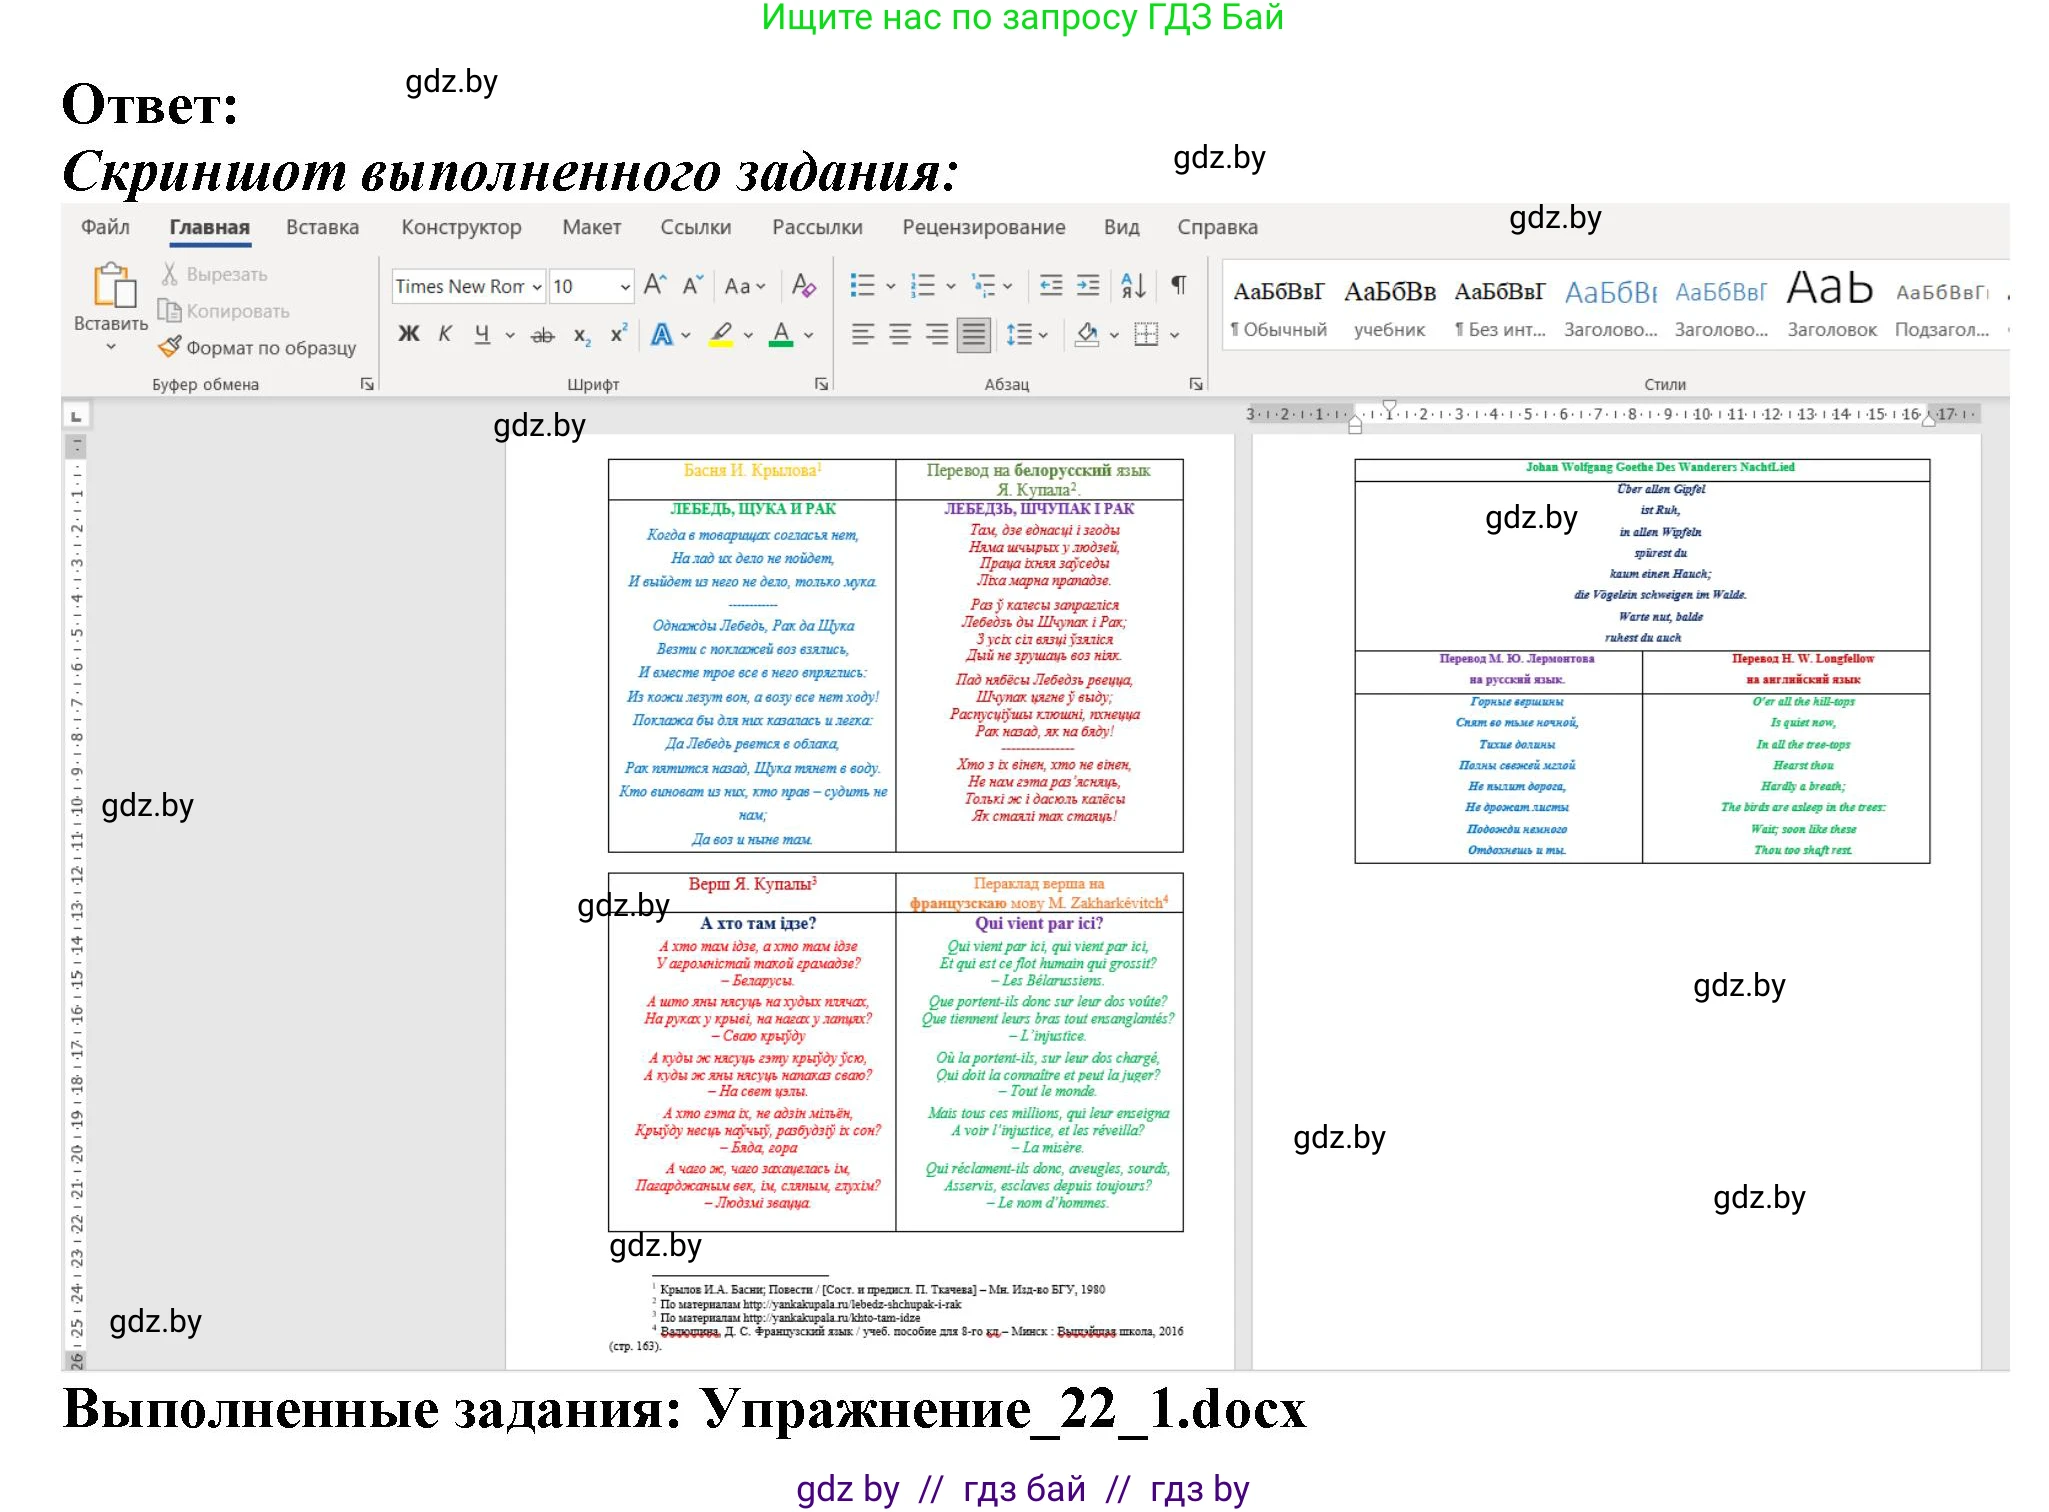Open the Рецензирование tab

(985, 227)
